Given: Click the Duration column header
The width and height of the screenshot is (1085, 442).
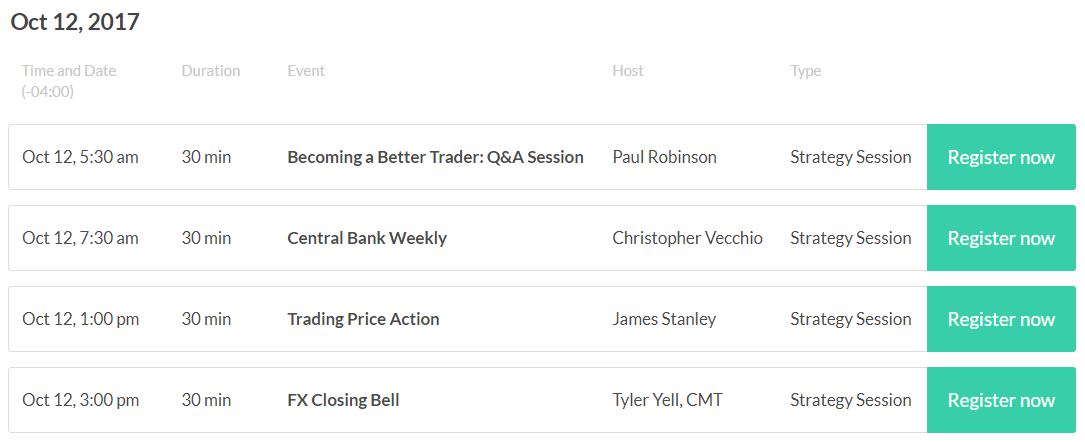Looking at the screenshot, I should [x=211, y=71].
